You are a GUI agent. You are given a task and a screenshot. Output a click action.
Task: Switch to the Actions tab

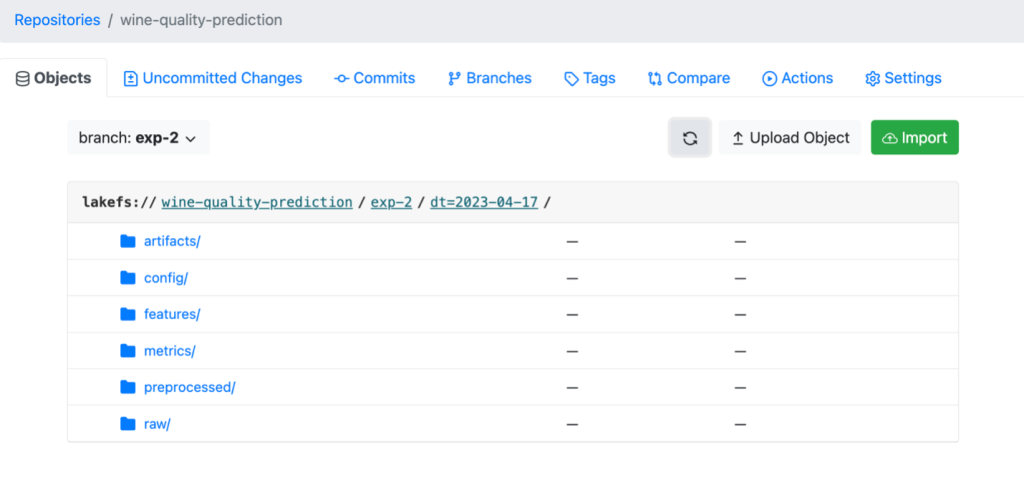798,78
